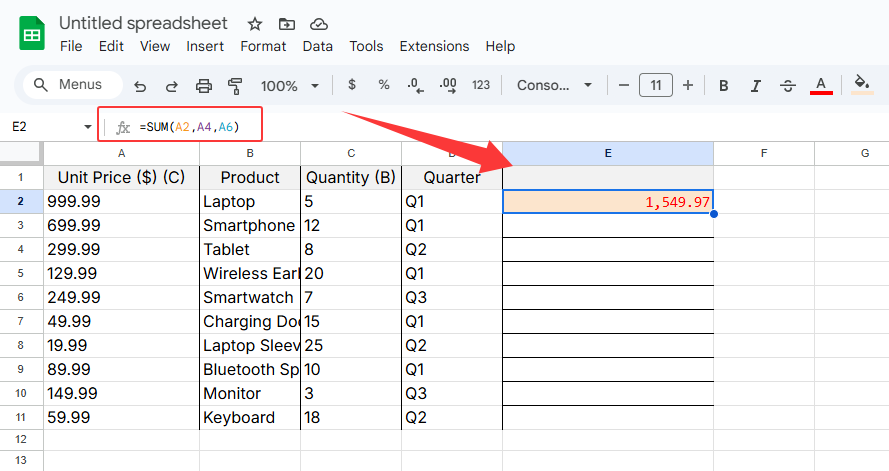Expand the font family dropdown
Viewport: 889px width, 471px height.
tap(555, 86)
